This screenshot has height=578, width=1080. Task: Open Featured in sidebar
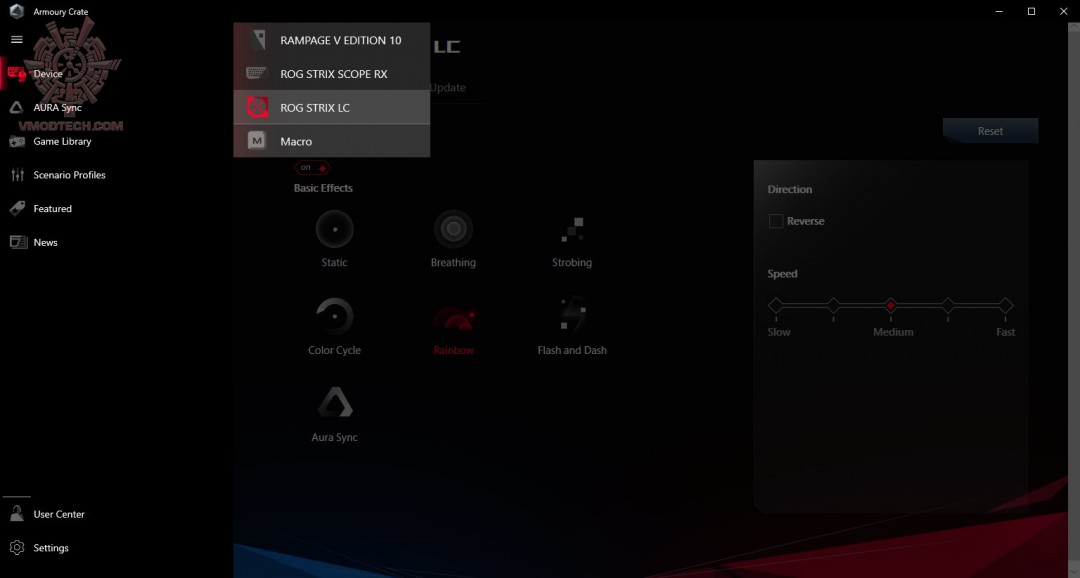click(52, 209)
